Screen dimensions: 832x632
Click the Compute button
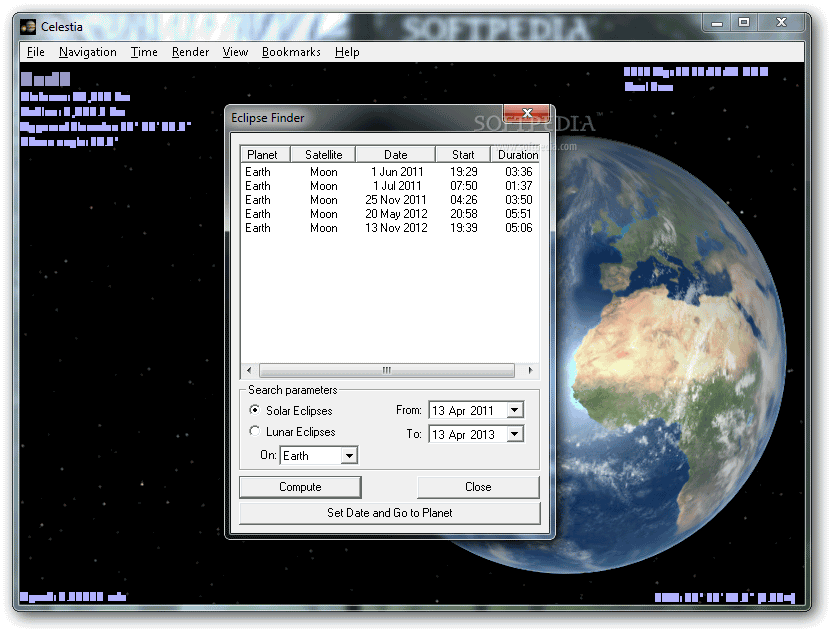[x=300, y=487]
